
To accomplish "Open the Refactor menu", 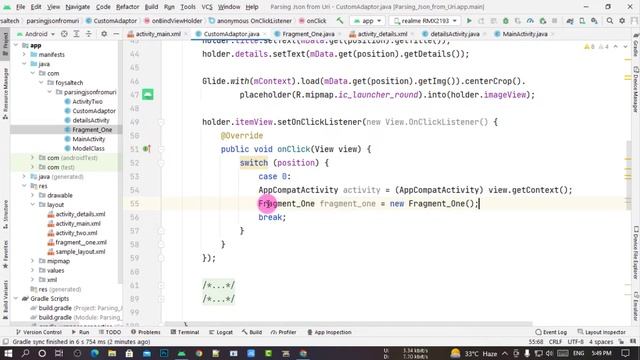I will pos(127,7).
